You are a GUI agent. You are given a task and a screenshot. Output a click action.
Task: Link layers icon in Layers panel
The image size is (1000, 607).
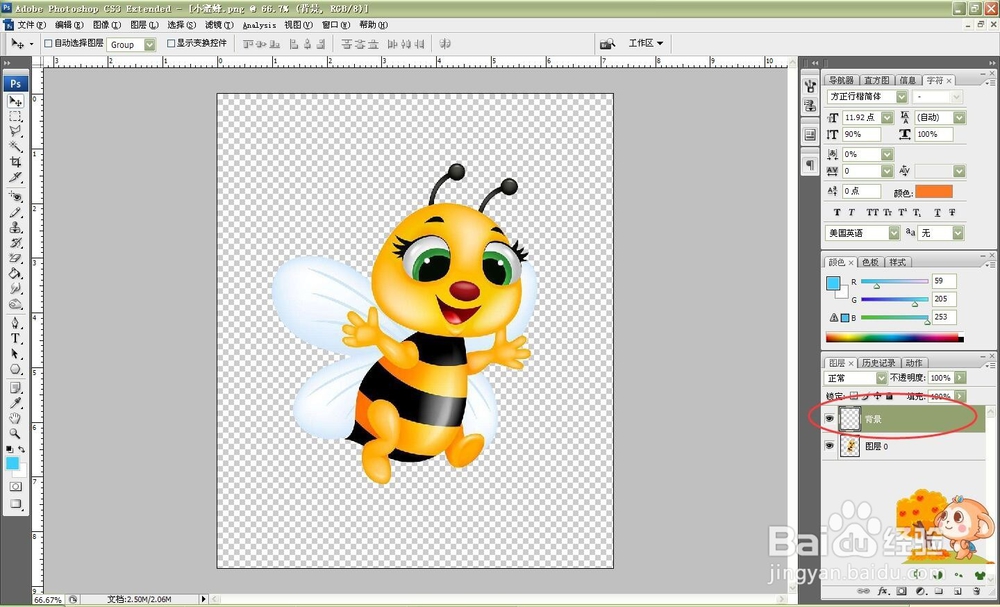[x=864, y=591]
